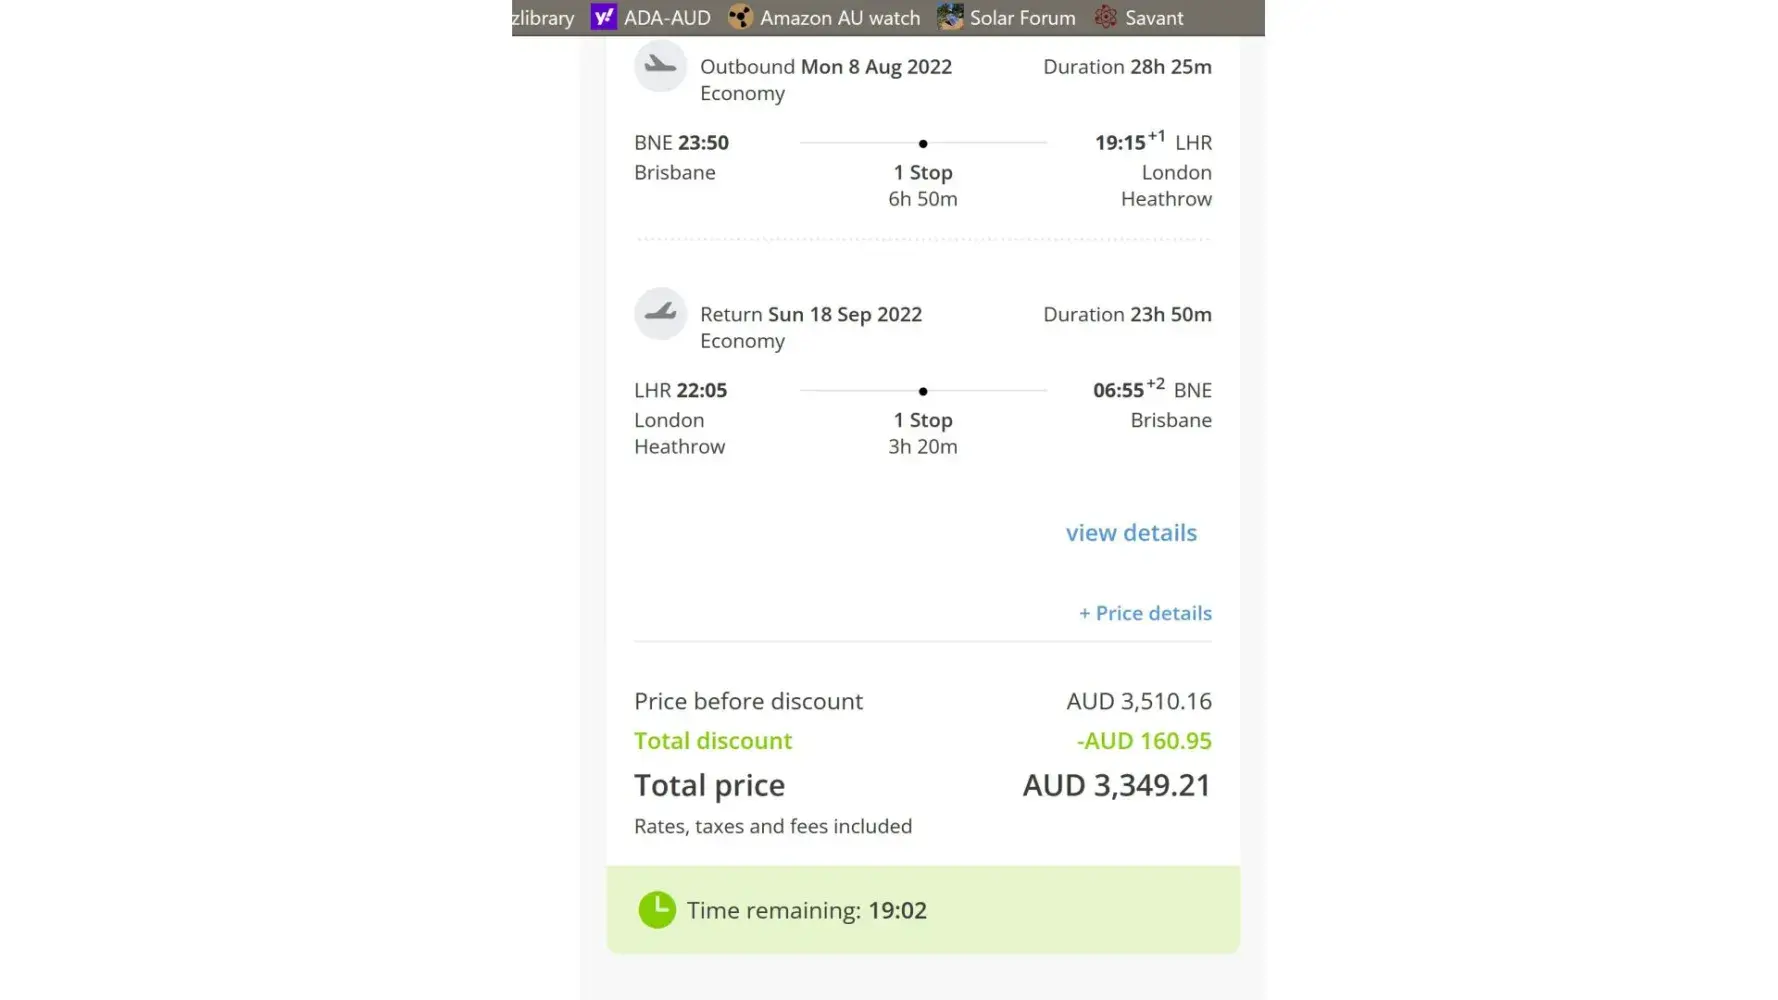Image resolution: width=1778 pixels, height=1000 pixels.
Task: Select the return 1 Stop 3h 20m label
Action: 922,433
